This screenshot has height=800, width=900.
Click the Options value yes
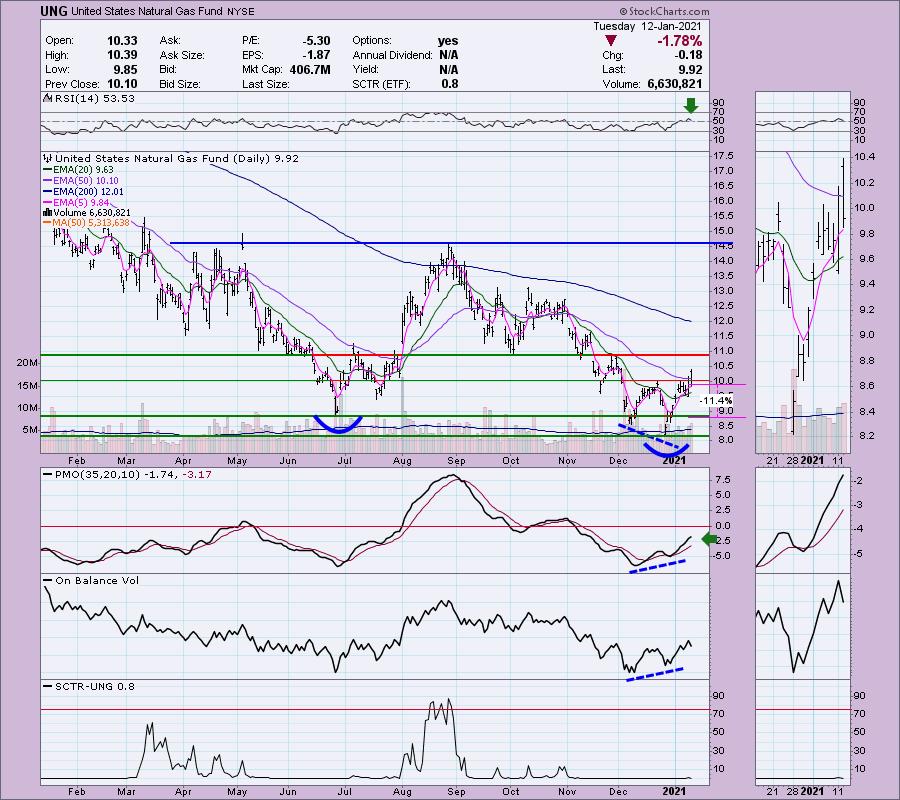448,41
